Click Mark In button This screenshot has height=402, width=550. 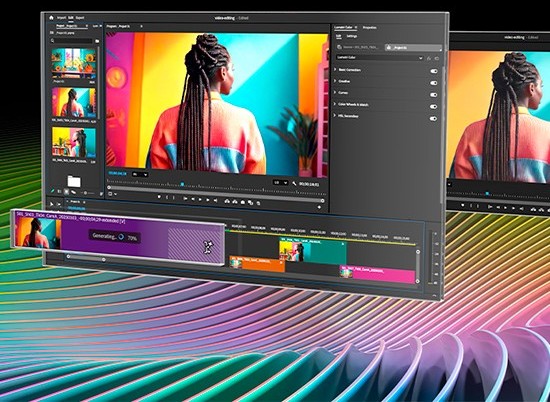[167, 198]
